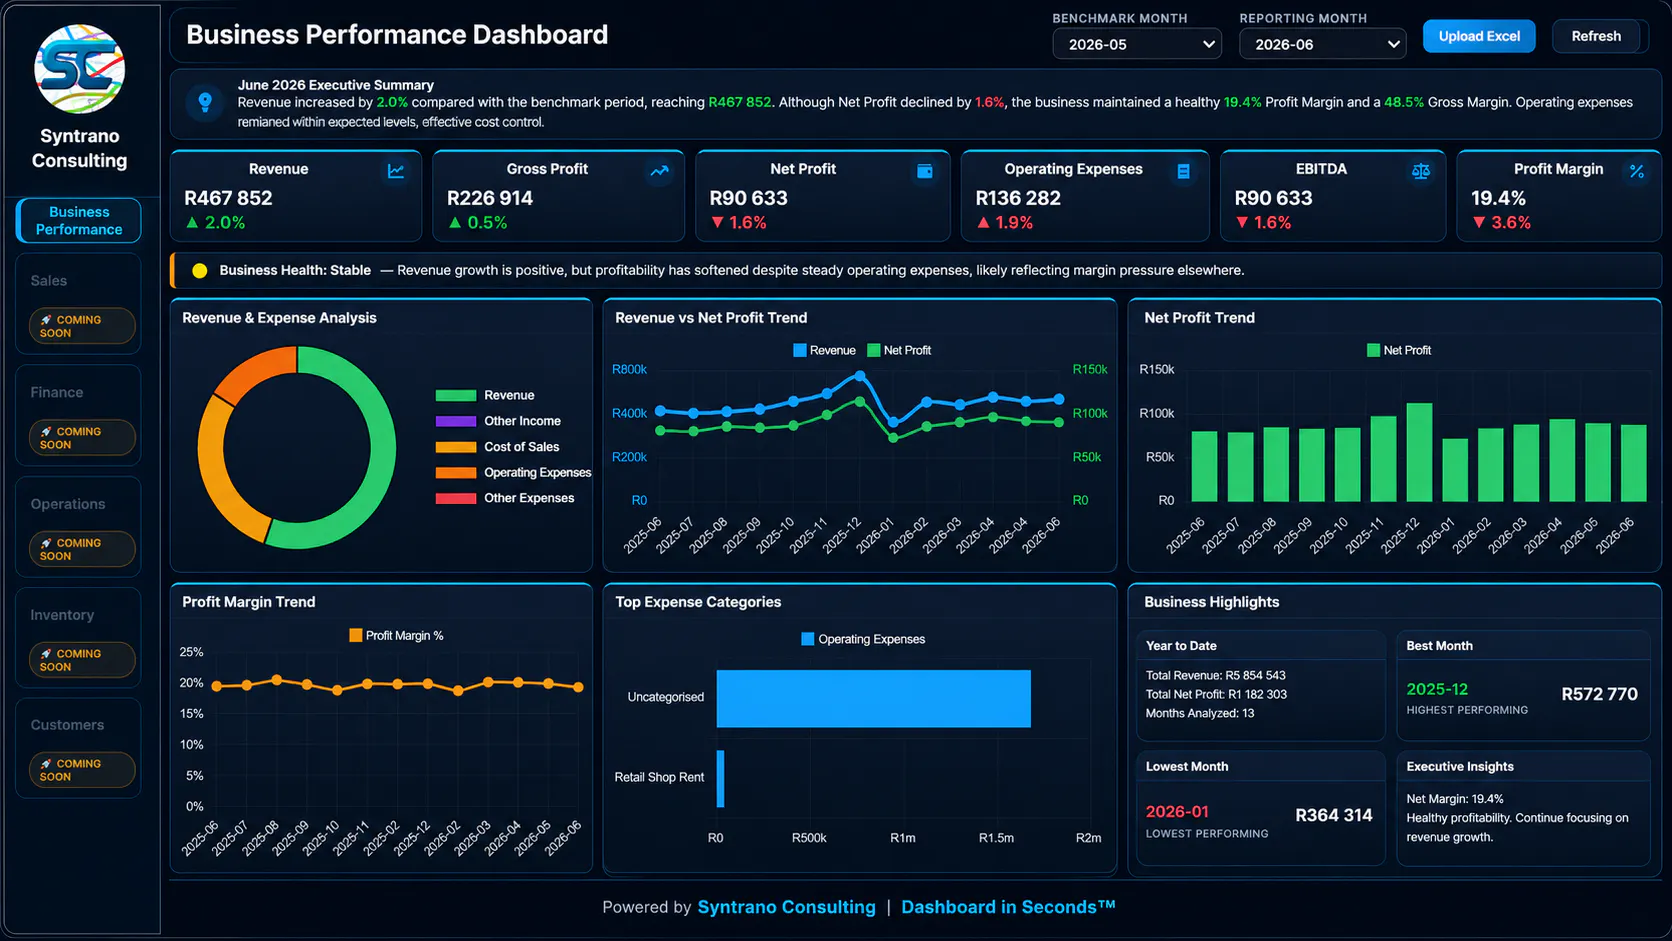The image size is (1672, 941).
Task: Toggle Cost of Sales legend swatch
Action: pyautogui.click(x=456, y=447)
